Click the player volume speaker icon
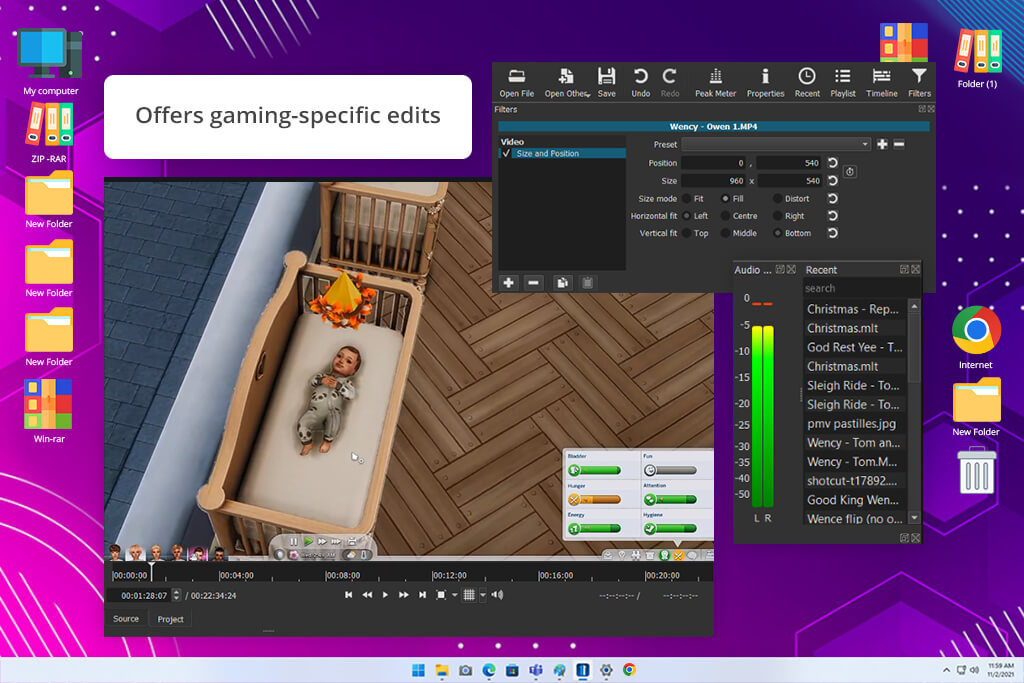This screenshot has height=683, width=1024. coord(498,595)
